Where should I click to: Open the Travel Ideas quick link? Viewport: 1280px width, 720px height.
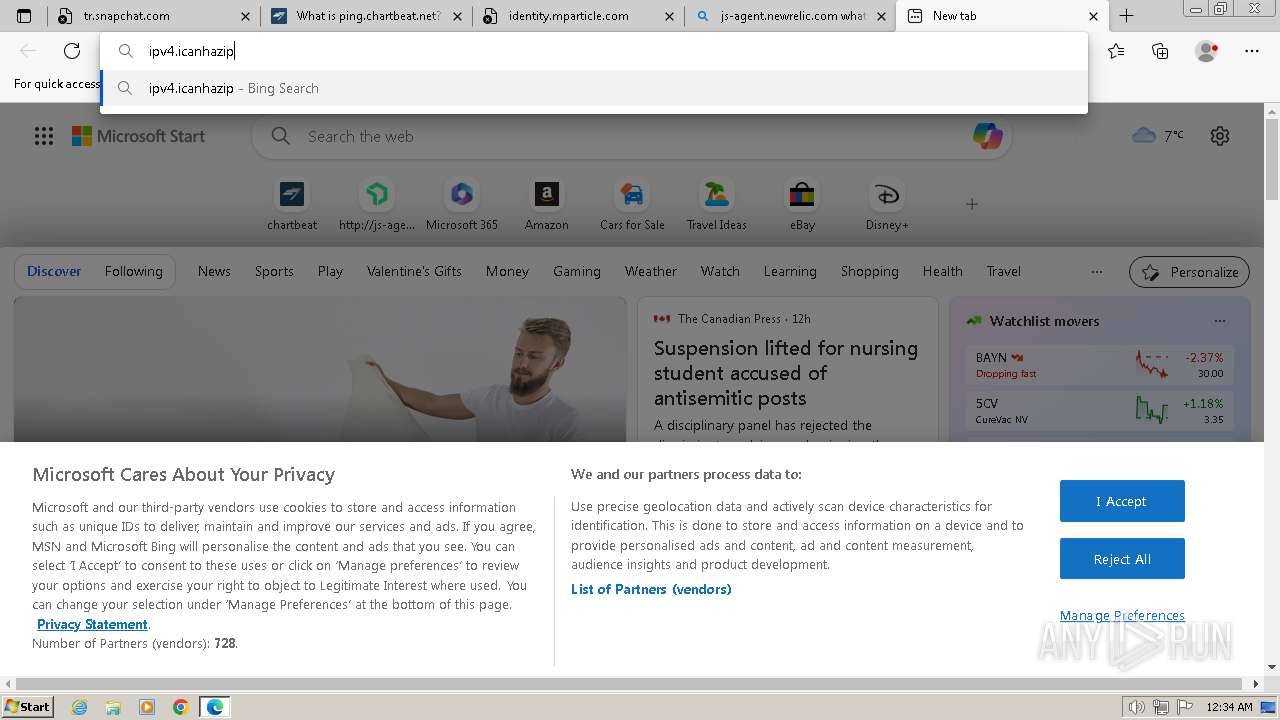(x=716, y=205)
